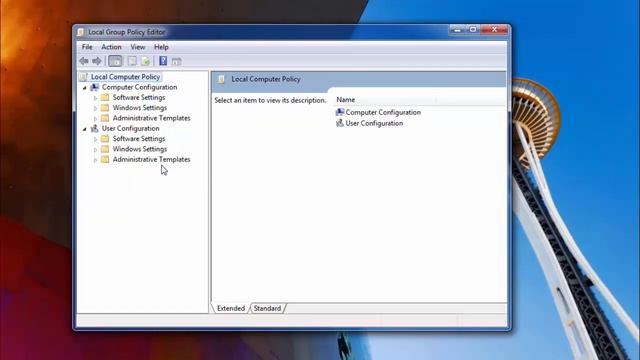Click the Computer Configuration icon in the Name list
The height and width of the screenshot is (360, 640).
click(340, 112)
